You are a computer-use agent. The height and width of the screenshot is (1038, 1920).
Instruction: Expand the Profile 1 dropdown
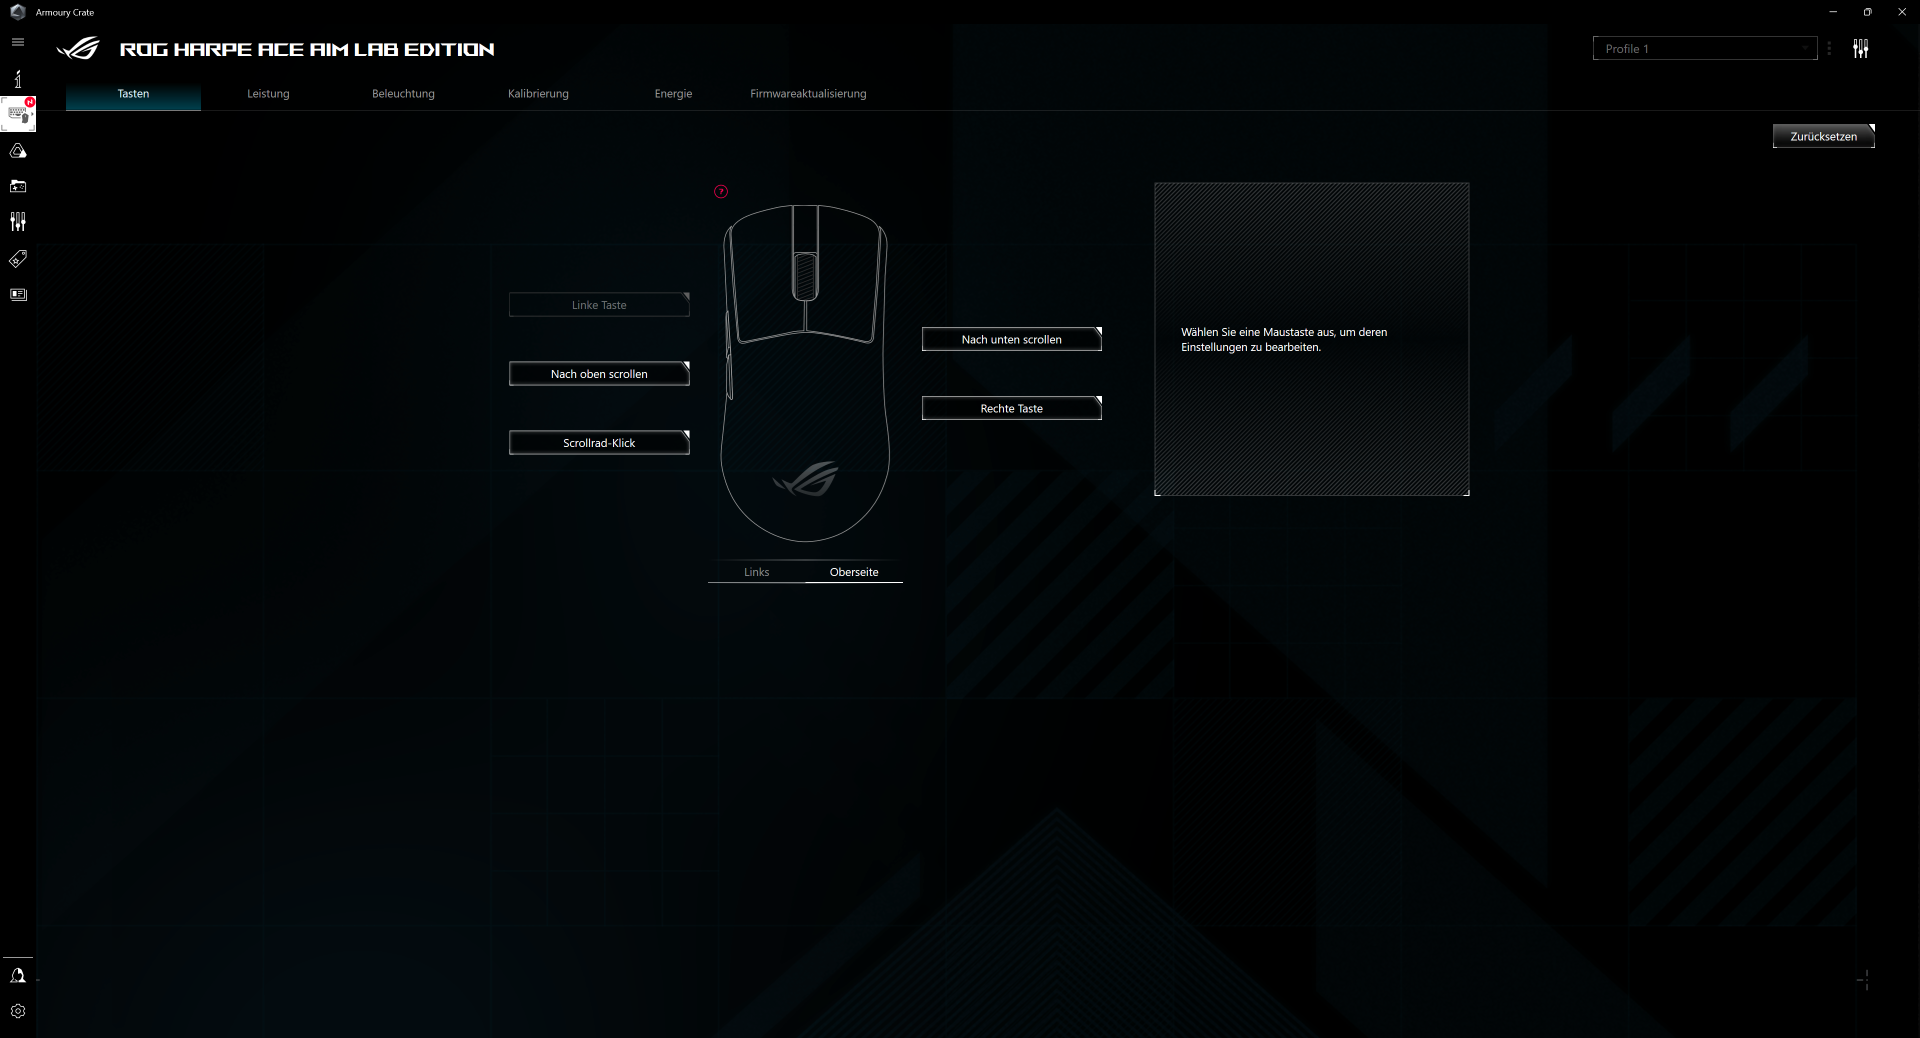click(x=1704, y=49)
